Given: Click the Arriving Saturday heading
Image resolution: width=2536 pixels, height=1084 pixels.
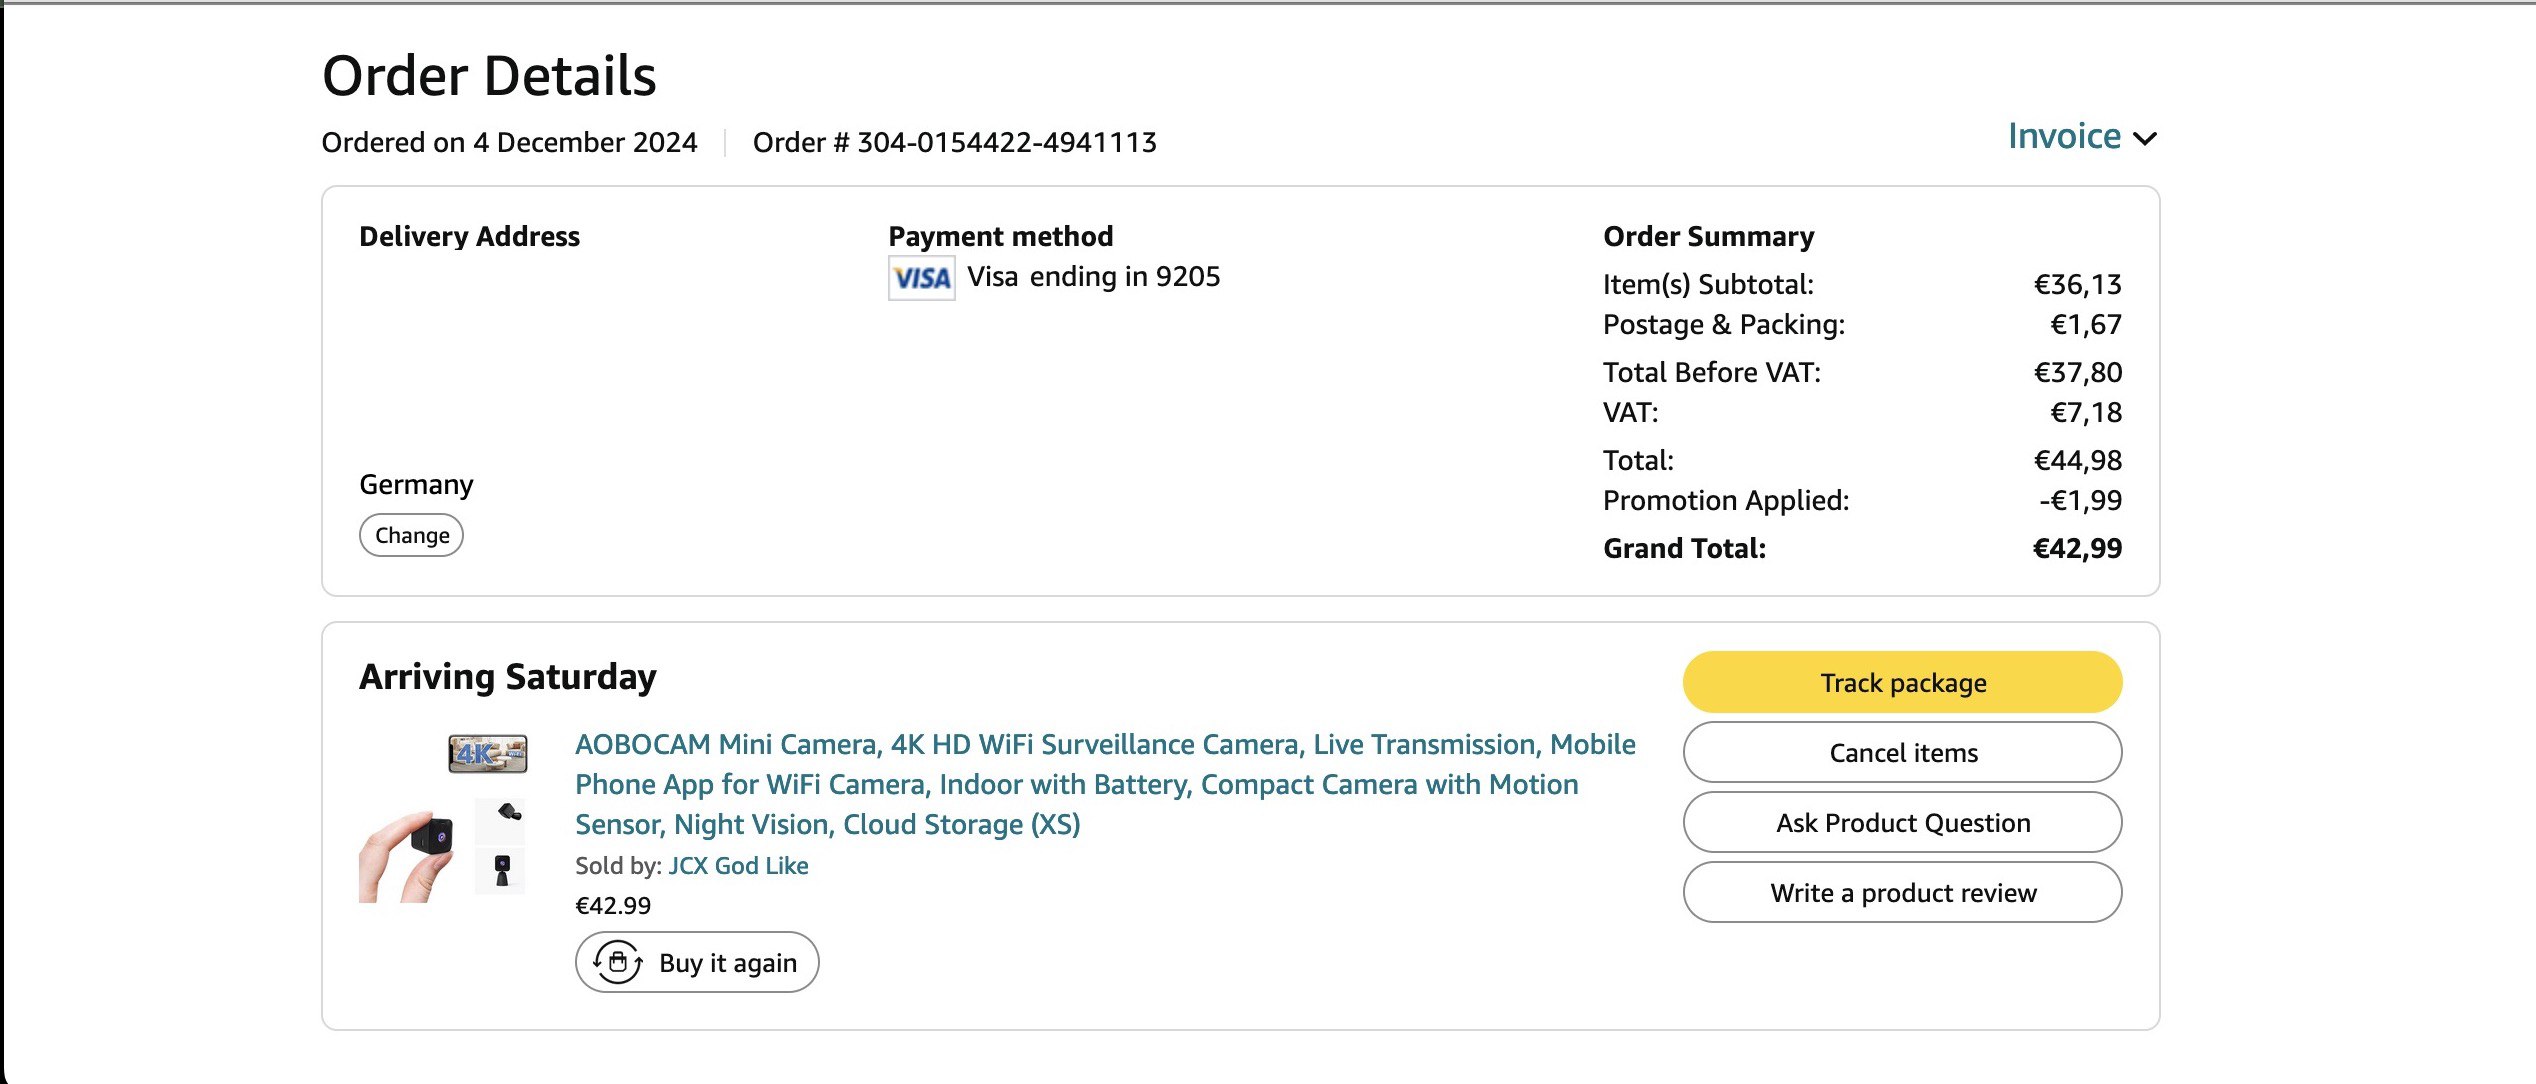Looking at the screenshot, I should [x=508, y=677].
